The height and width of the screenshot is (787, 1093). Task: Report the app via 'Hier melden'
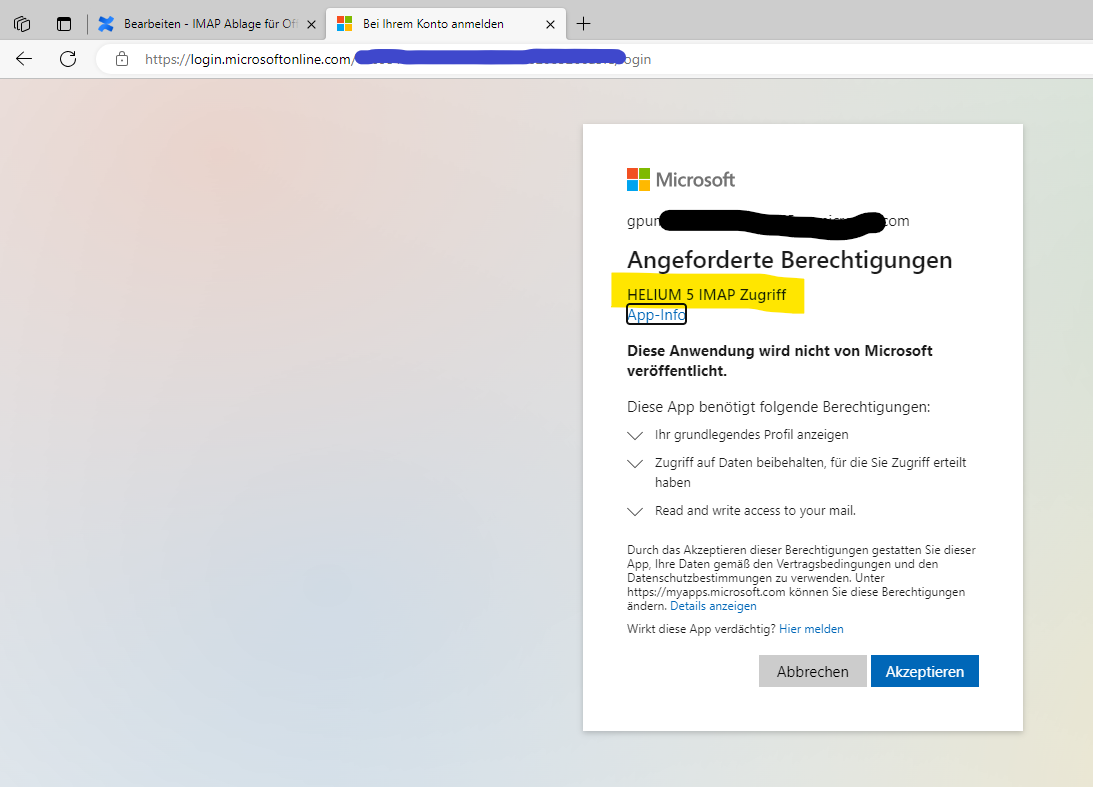811,629
